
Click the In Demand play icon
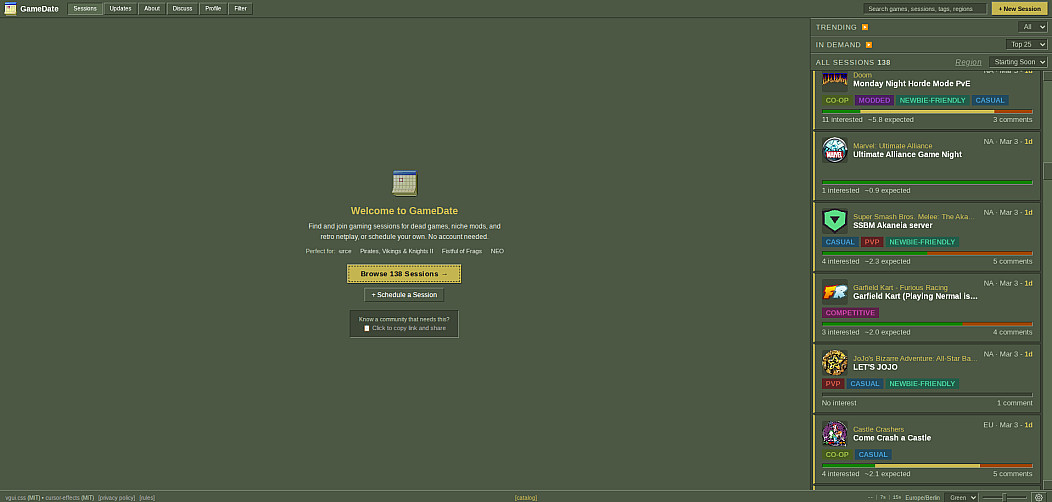pos(869,45)
